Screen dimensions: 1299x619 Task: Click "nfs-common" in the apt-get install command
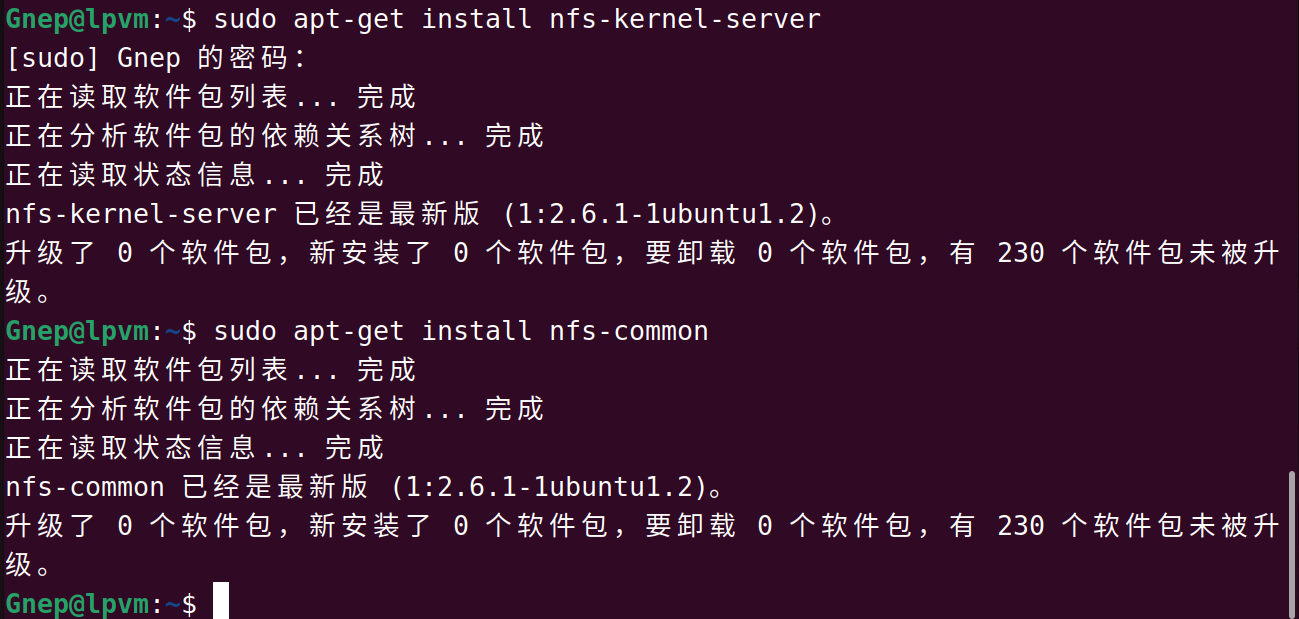pos(628,331)
